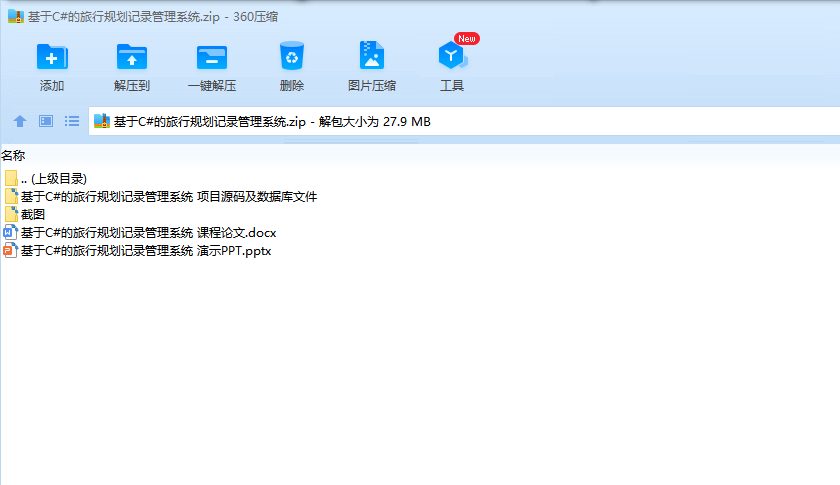Click the 删除 (Delete) trash icon
Image resolution: width=840 pixels, height=485 pixels.
click(292, 56)
